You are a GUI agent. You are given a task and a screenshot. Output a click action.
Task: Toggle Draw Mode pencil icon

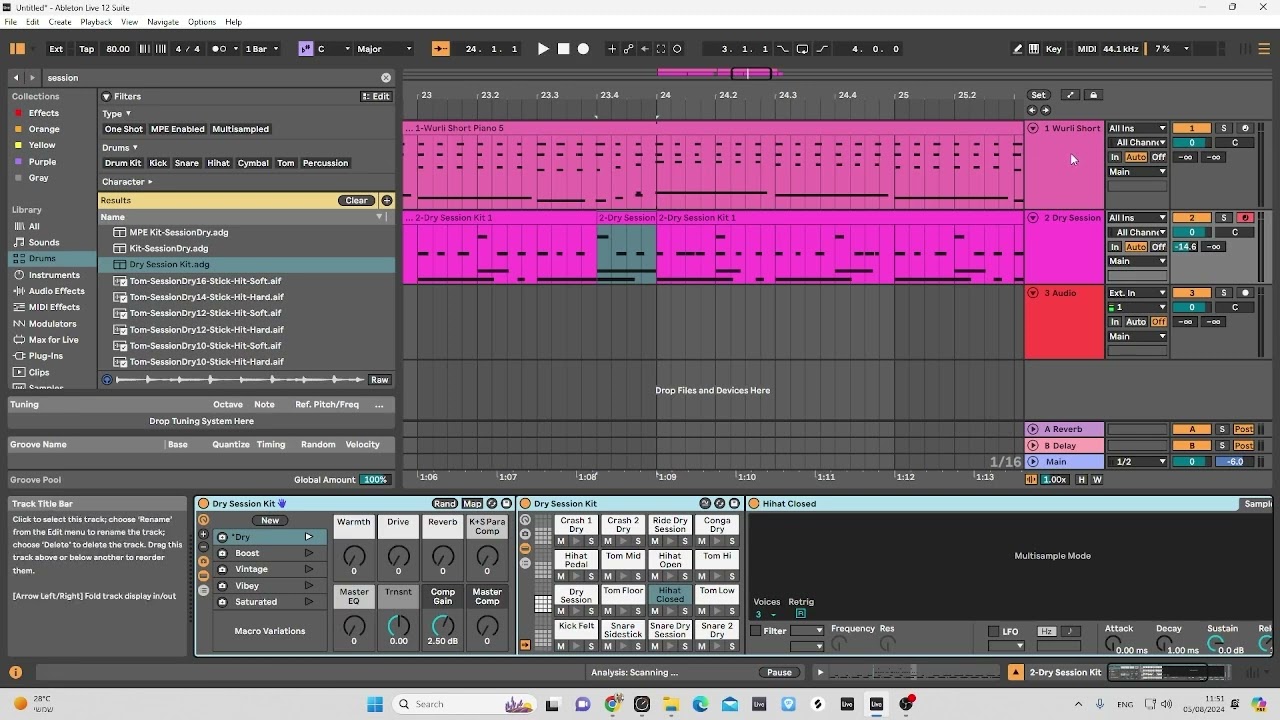pyautogui.click(x=1018, y=49)
